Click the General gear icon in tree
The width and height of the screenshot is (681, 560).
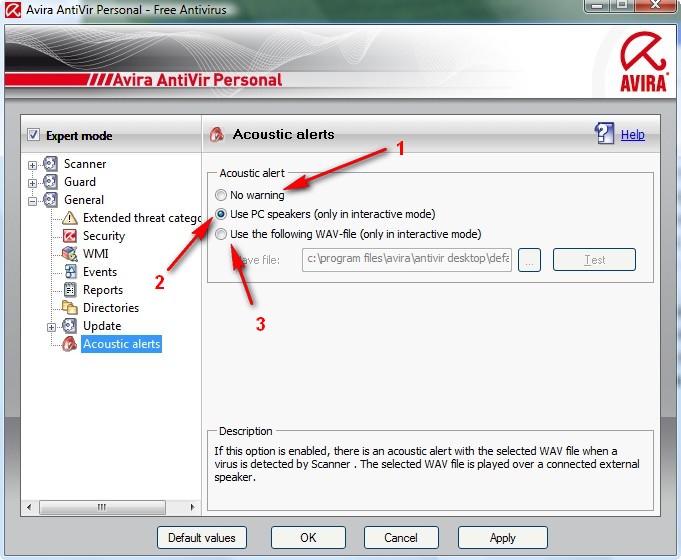coord(50,200)
